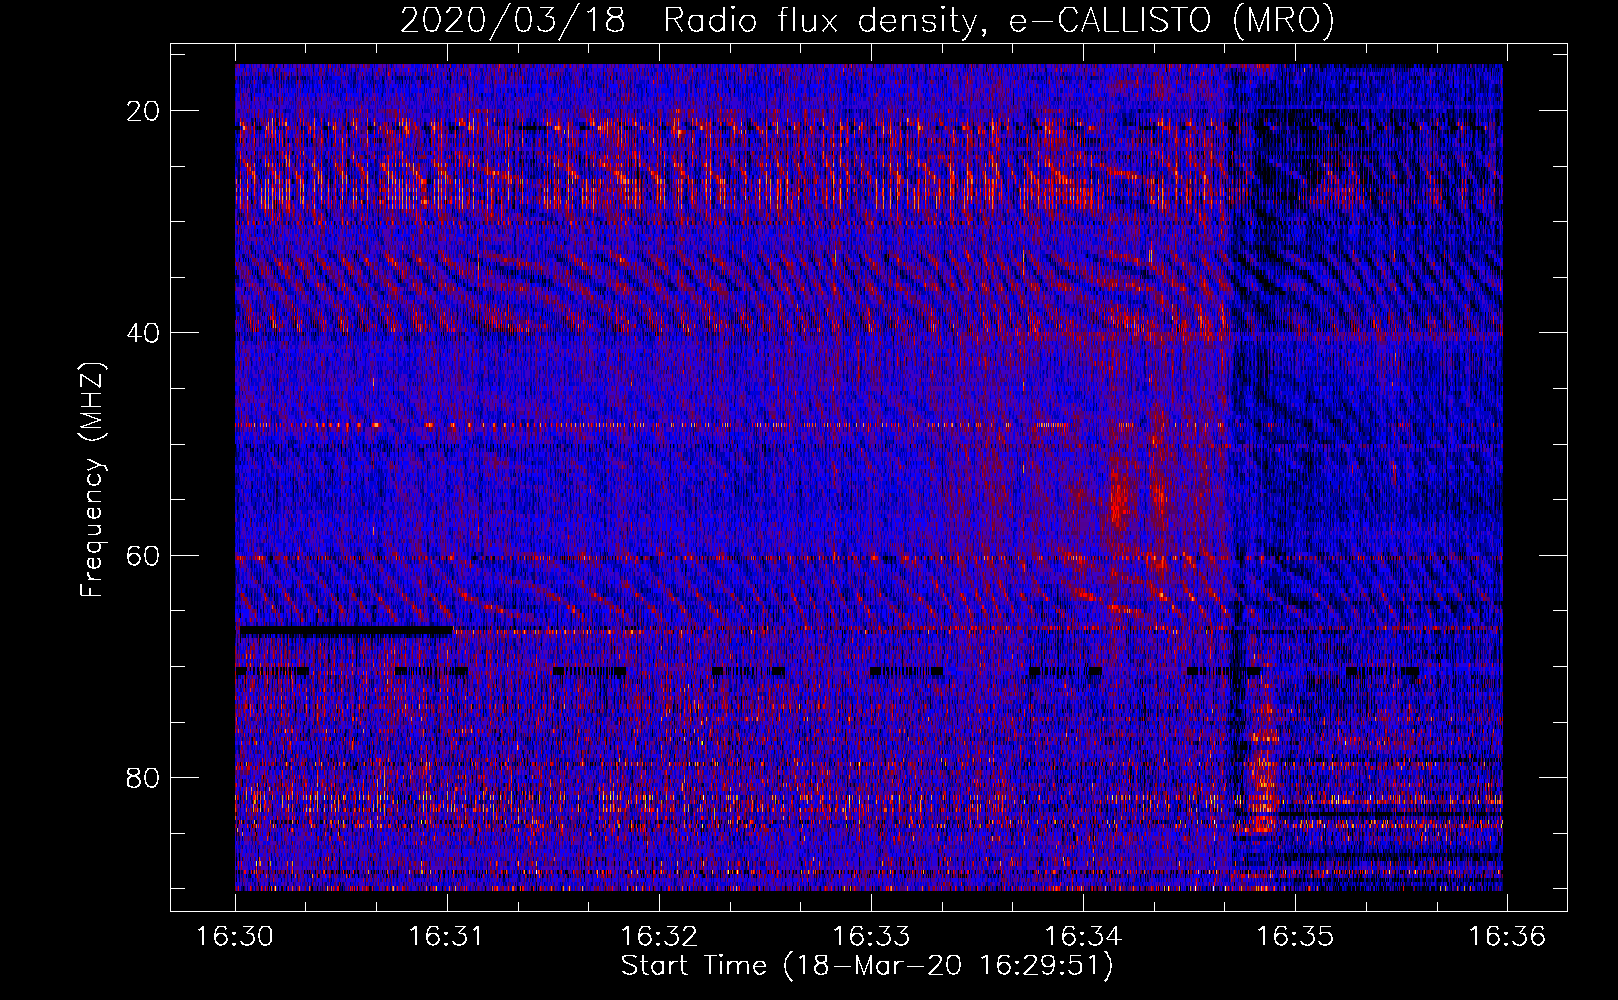
Task: Click the '20' frequency tick label
Action: tap(144, 111)
